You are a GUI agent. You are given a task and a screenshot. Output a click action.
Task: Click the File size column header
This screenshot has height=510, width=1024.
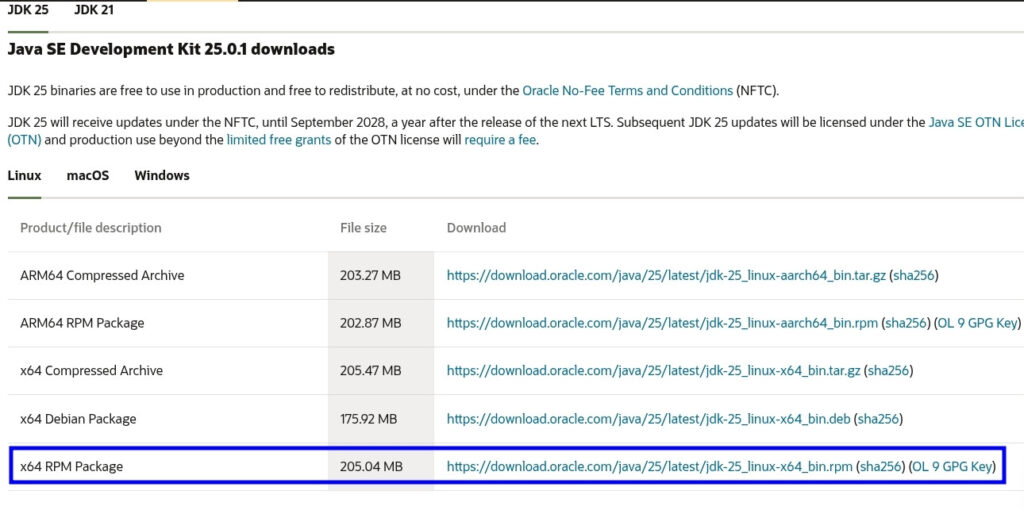[363, 228]
